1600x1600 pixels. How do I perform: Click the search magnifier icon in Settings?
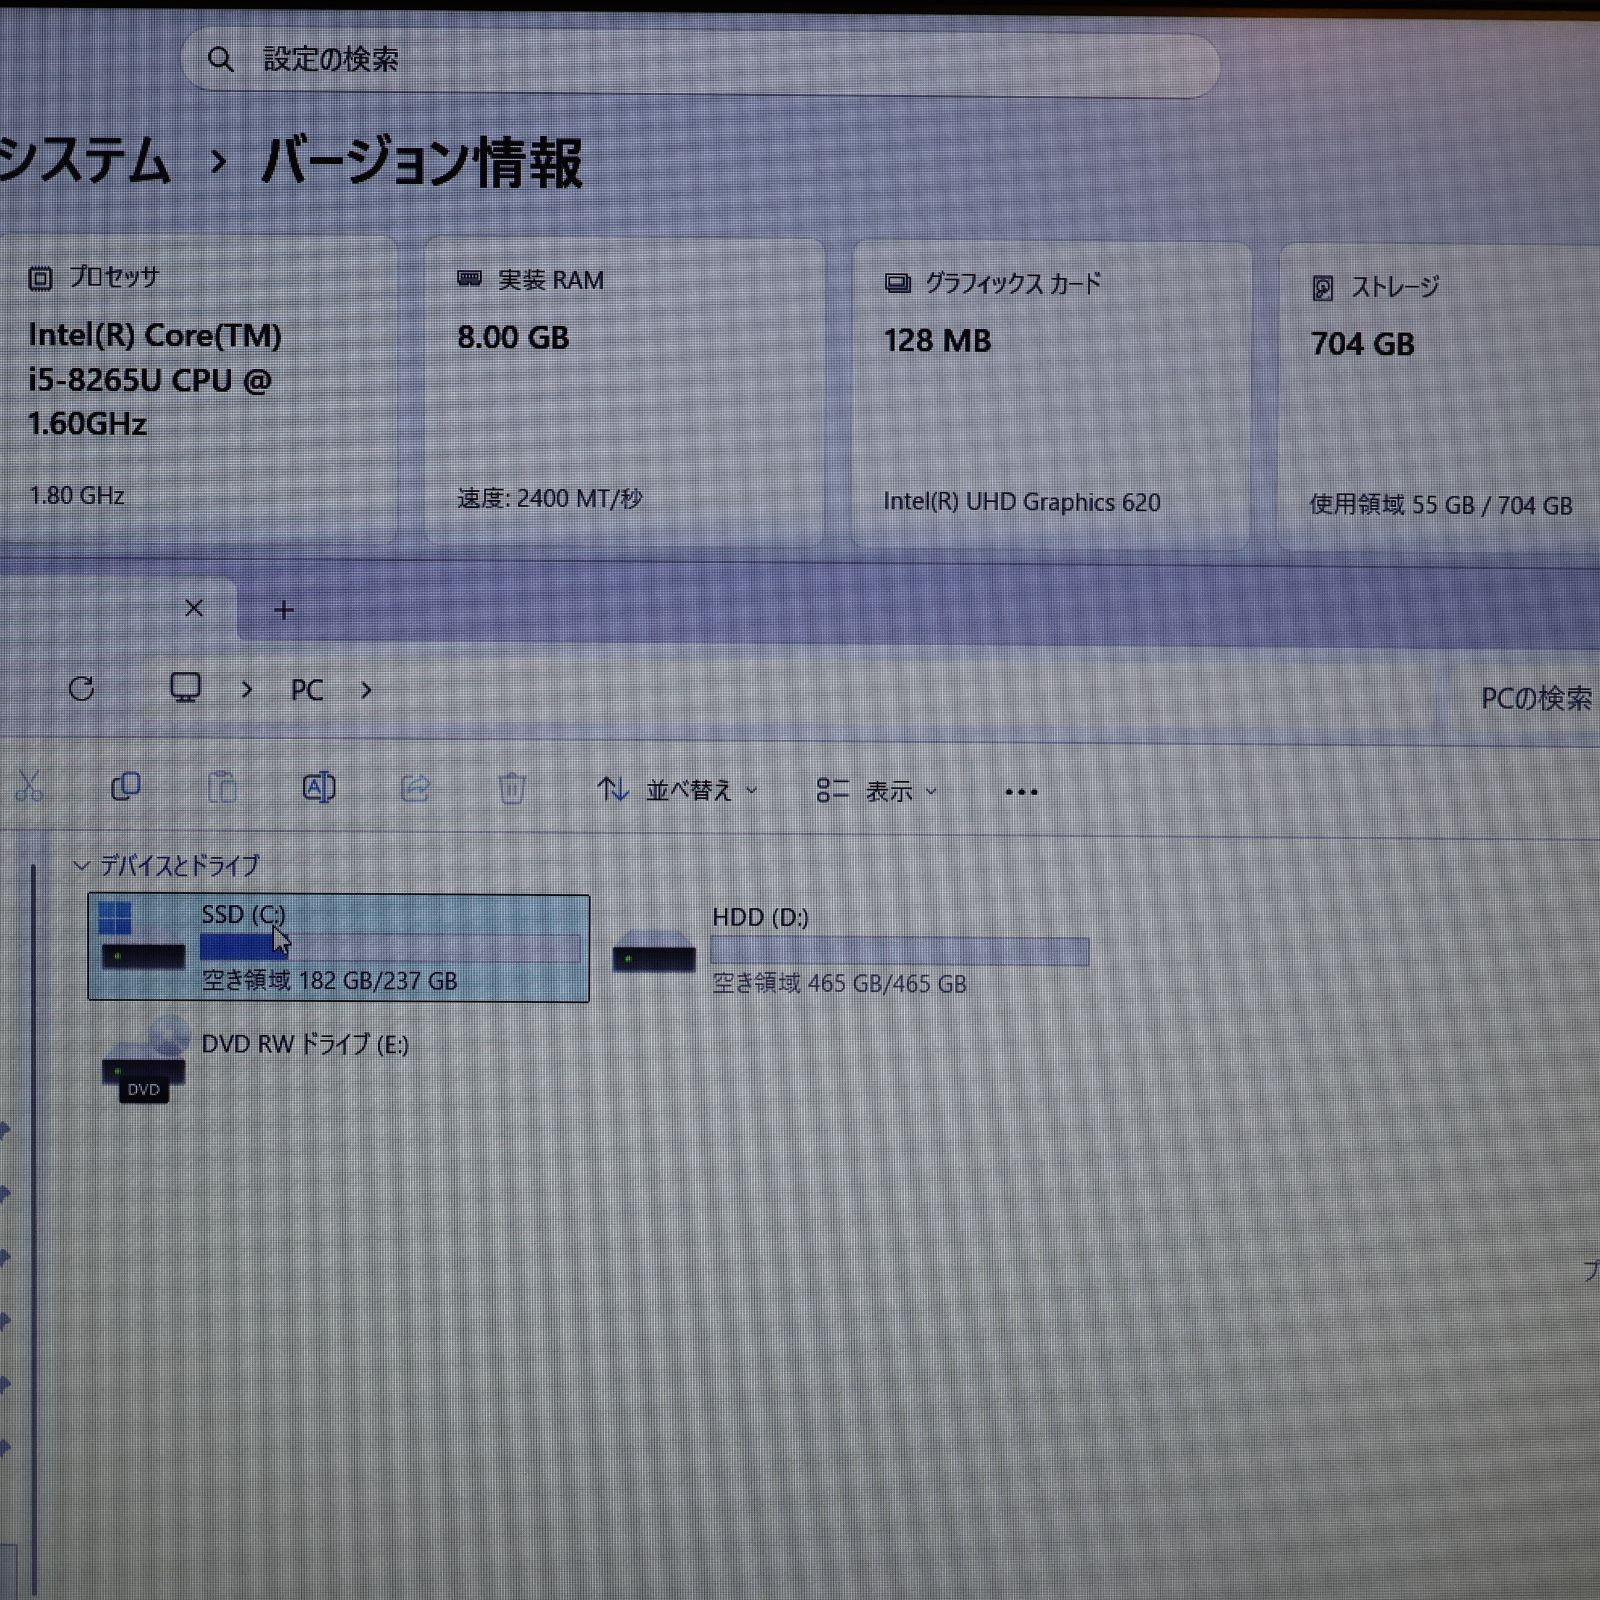pyautogui.click(x=221, y=60)
